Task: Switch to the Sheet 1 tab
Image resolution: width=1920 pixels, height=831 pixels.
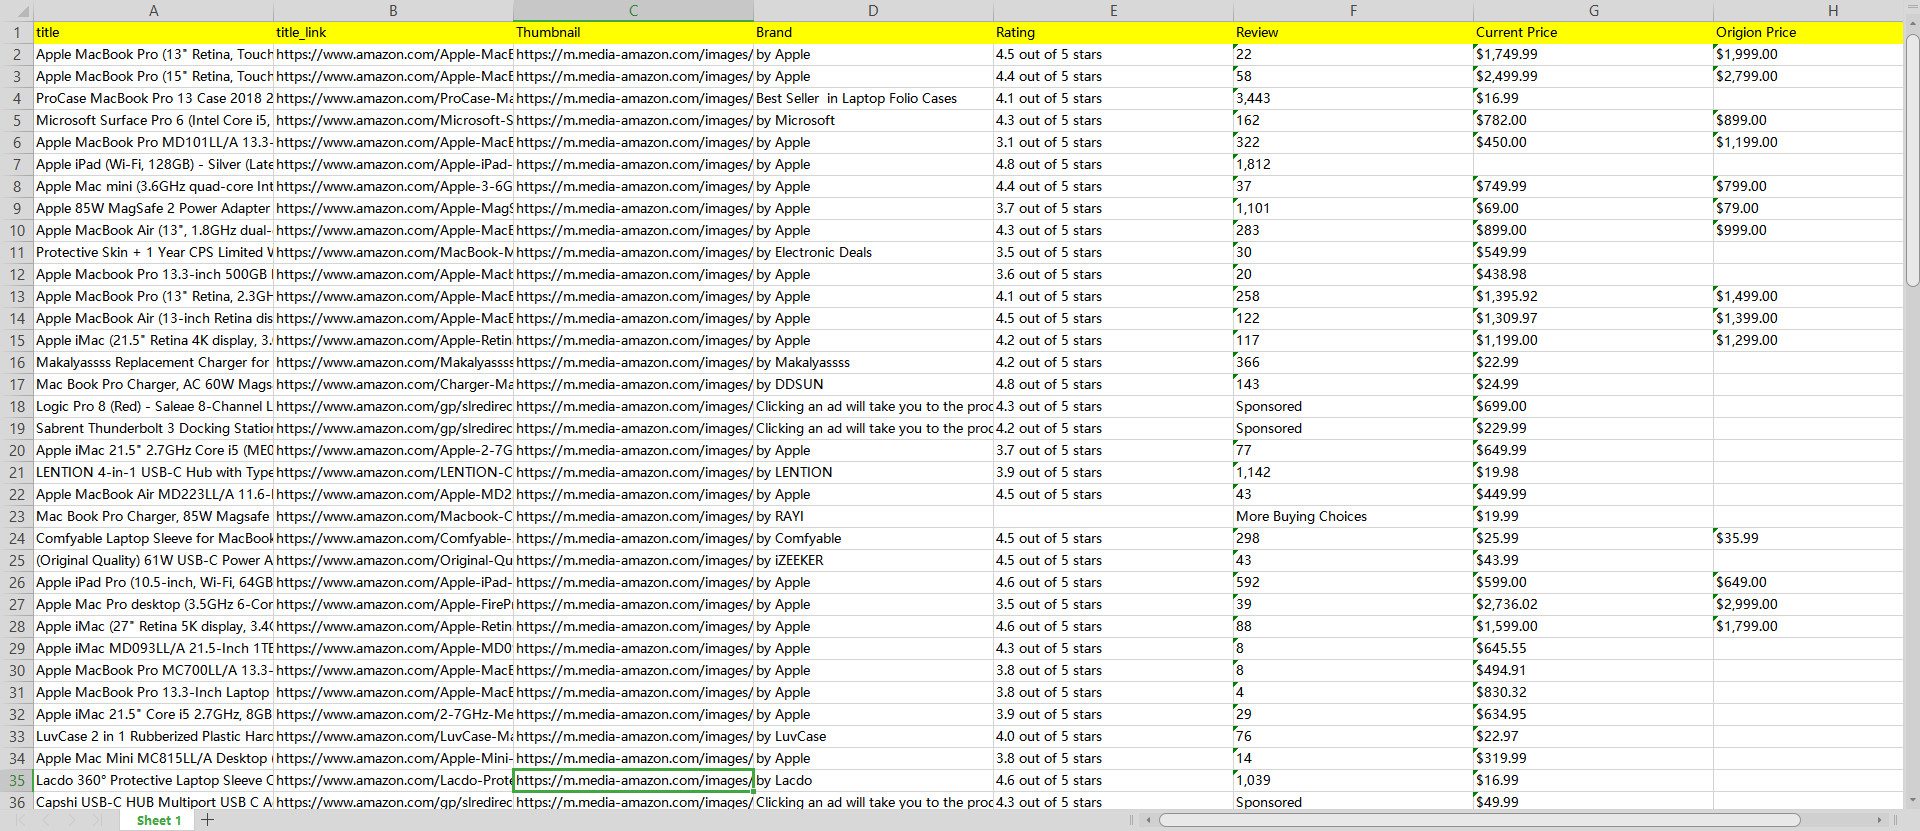Action: coord(159,820)
